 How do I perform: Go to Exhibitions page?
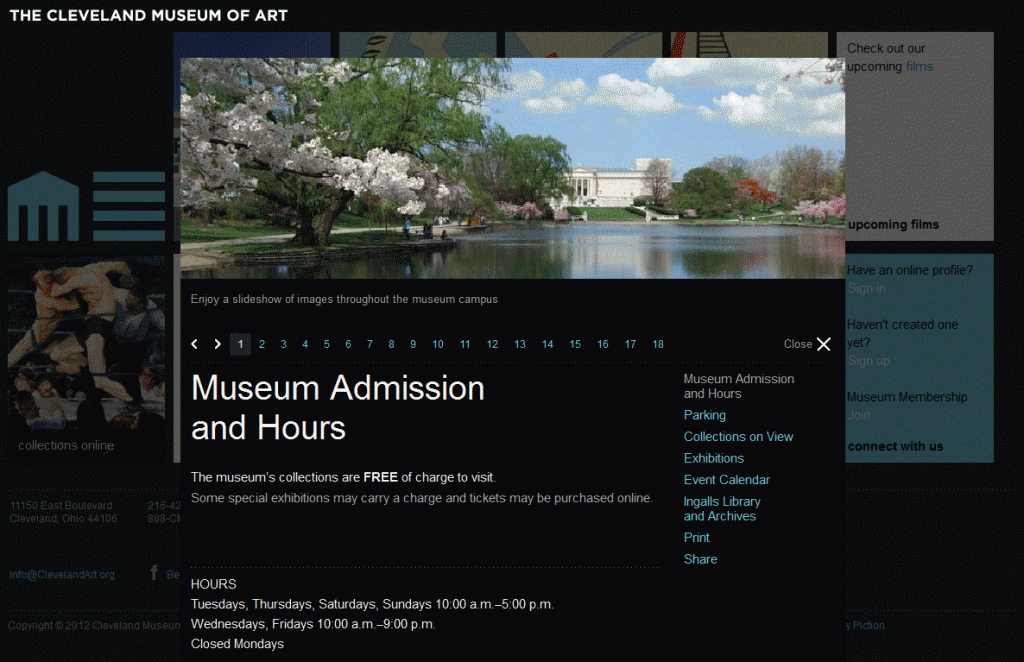[714, 458]
